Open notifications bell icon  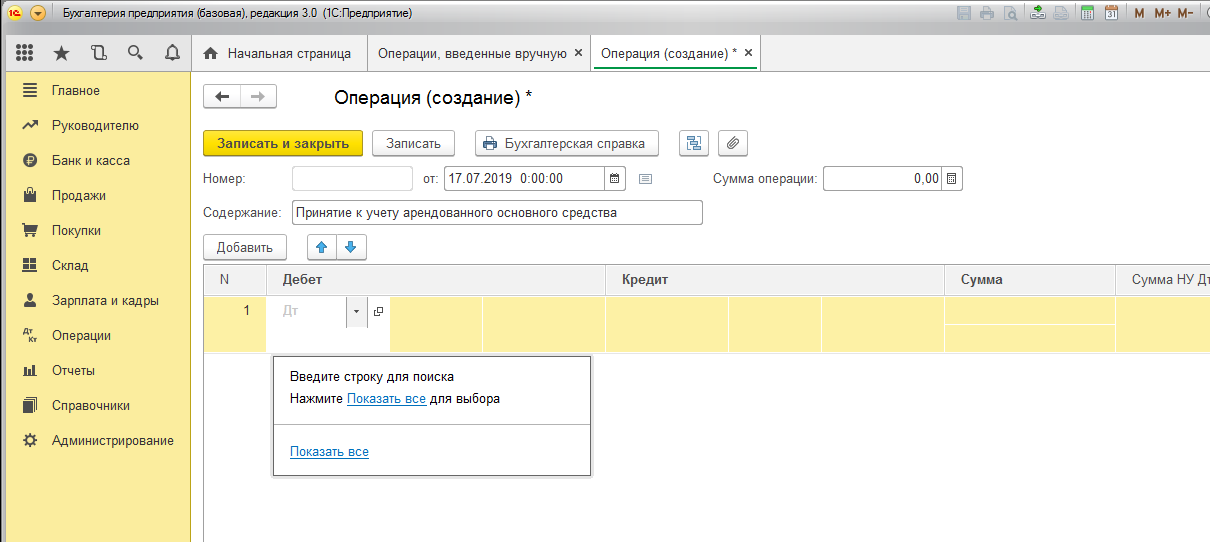click(171, 53)
